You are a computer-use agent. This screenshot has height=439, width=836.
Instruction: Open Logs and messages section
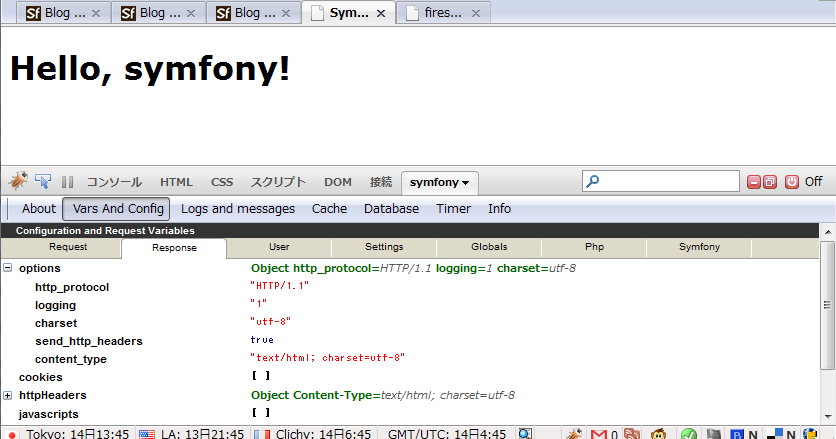pyautogui.click(x=238, y=209)
